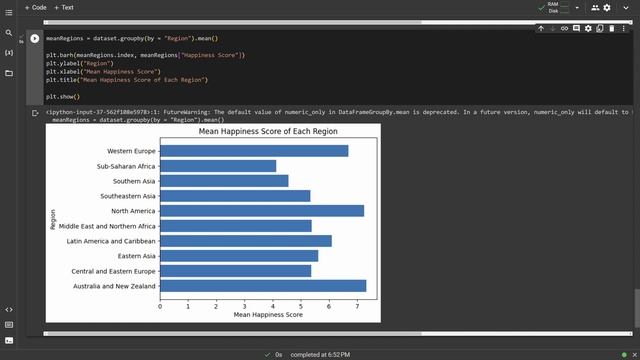Click the 'Western Europe' chart label

tap(131, 151)
